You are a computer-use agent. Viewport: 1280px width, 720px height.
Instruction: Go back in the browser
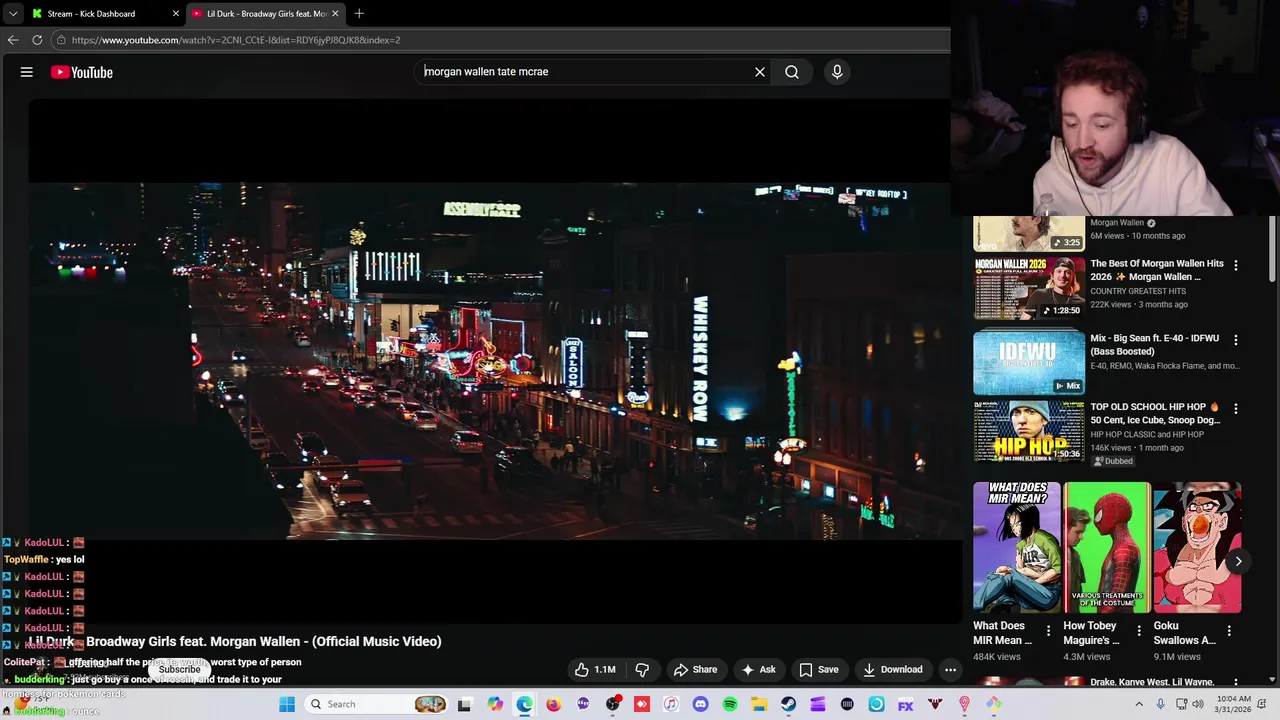click(13, 40)
